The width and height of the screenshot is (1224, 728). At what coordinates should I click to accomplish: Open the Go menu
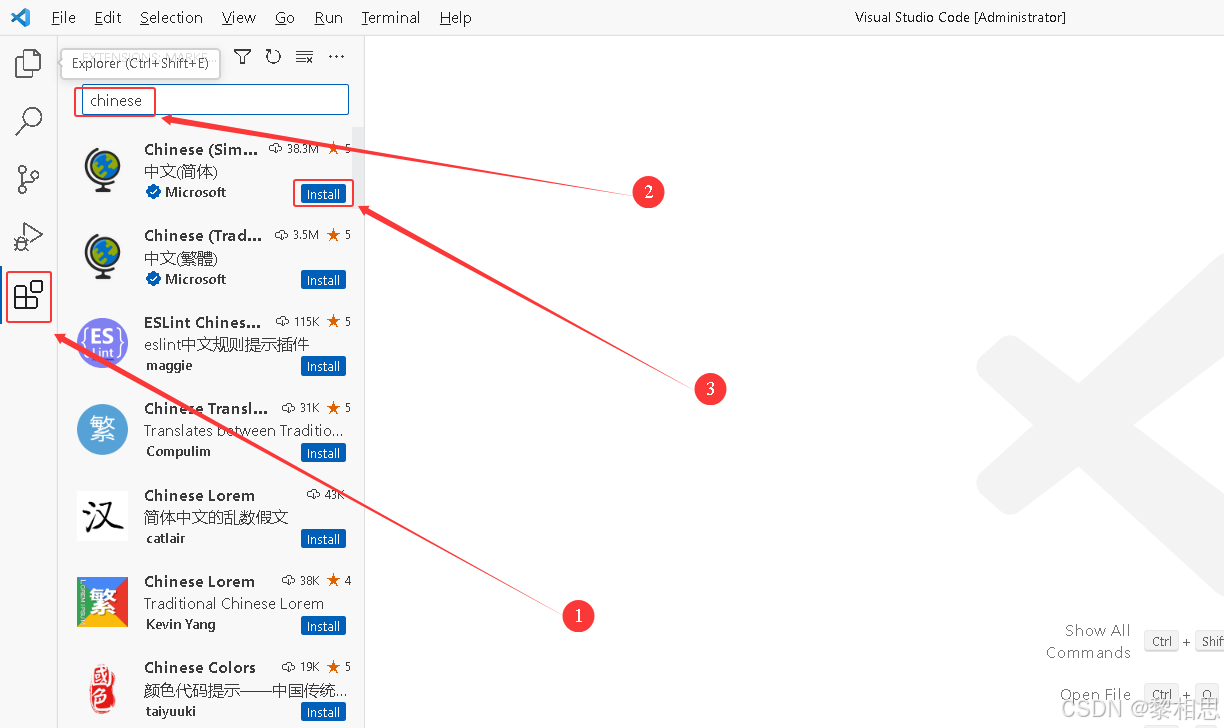[x=285, y=17]
